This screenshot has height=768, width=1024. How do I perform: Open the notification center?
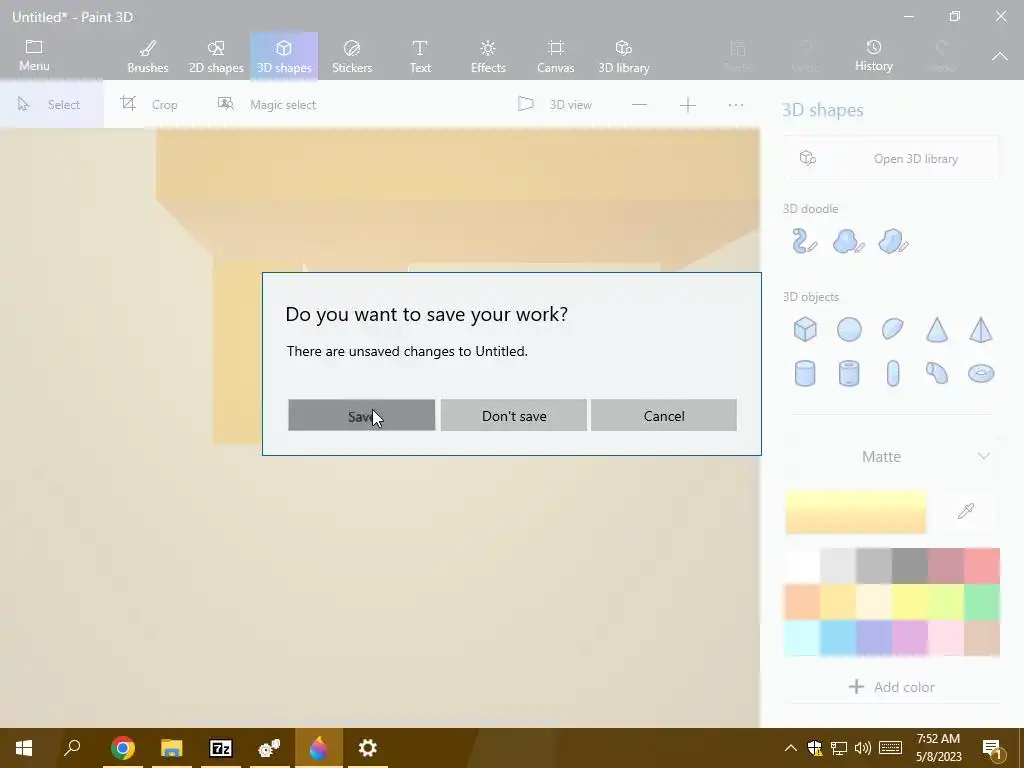992,748
